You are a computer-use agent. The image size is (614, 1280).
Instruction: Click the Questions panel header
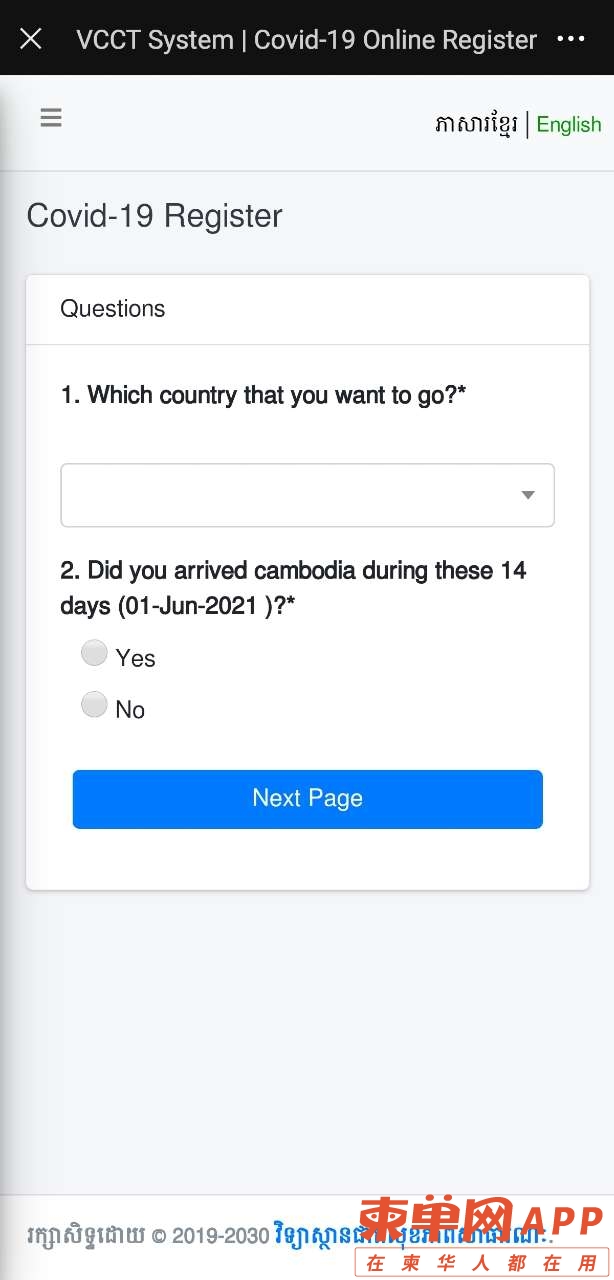coord(307,309)
